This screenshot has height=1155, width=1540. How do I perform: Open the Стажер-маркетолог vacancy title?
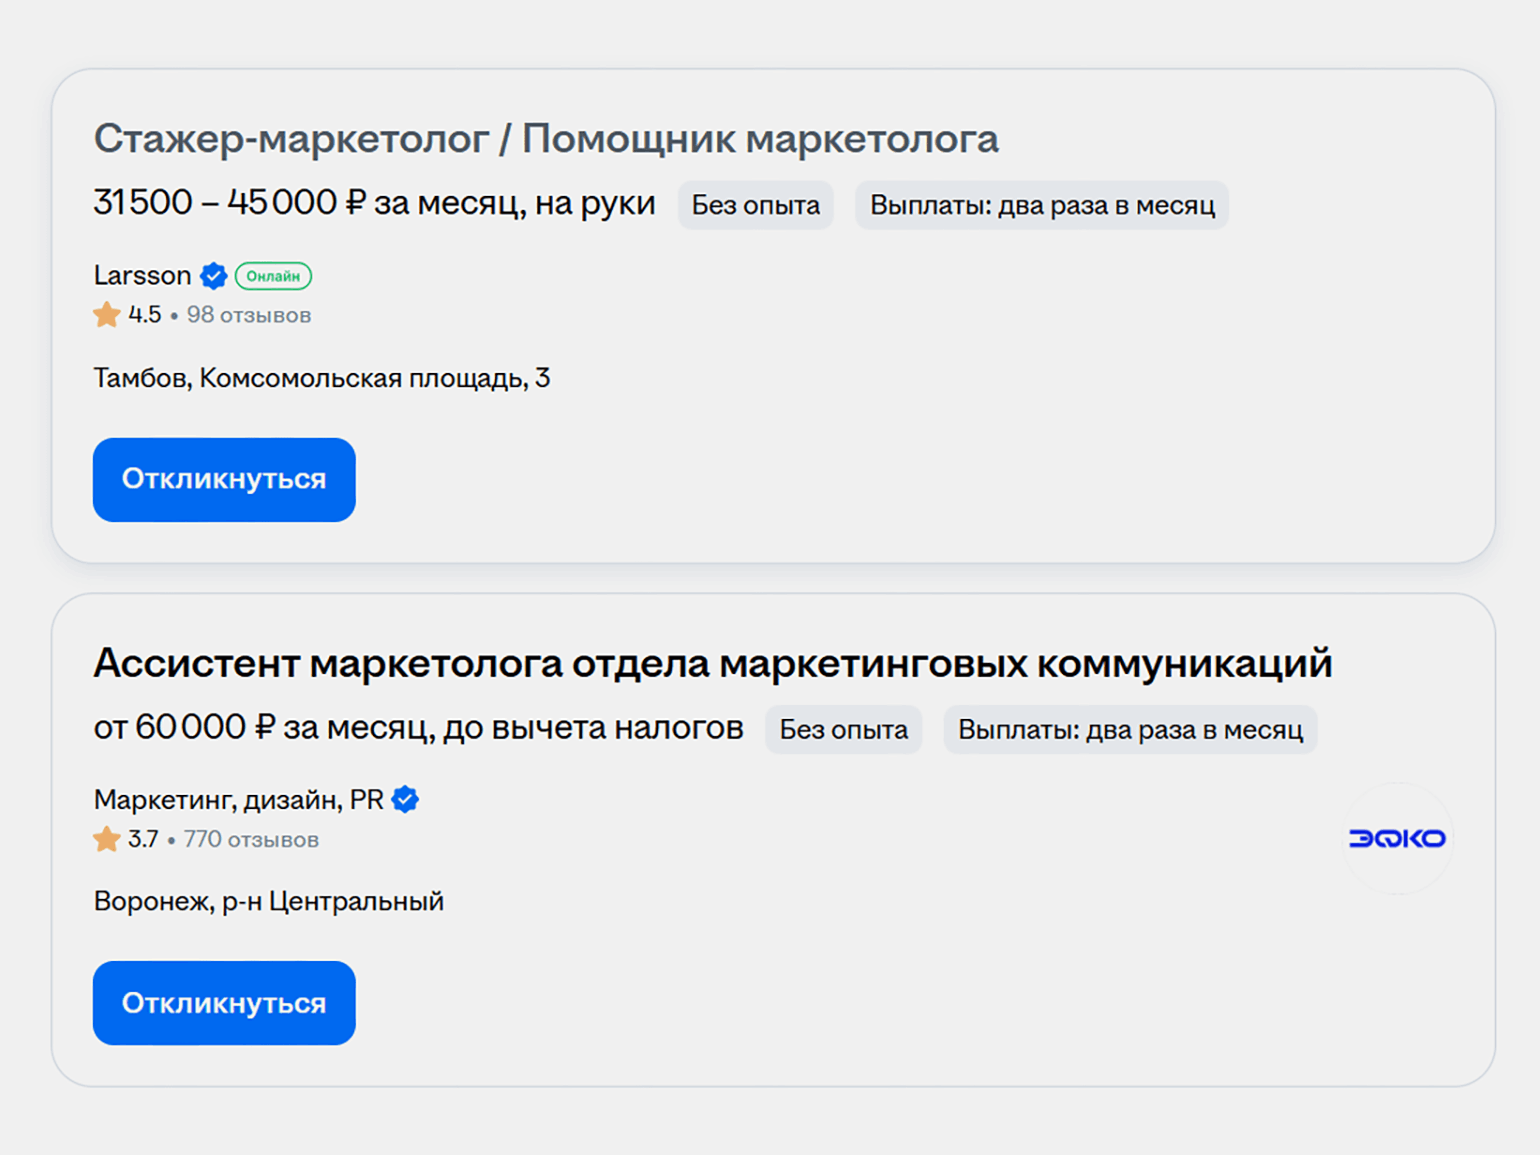tap(546, 139)
